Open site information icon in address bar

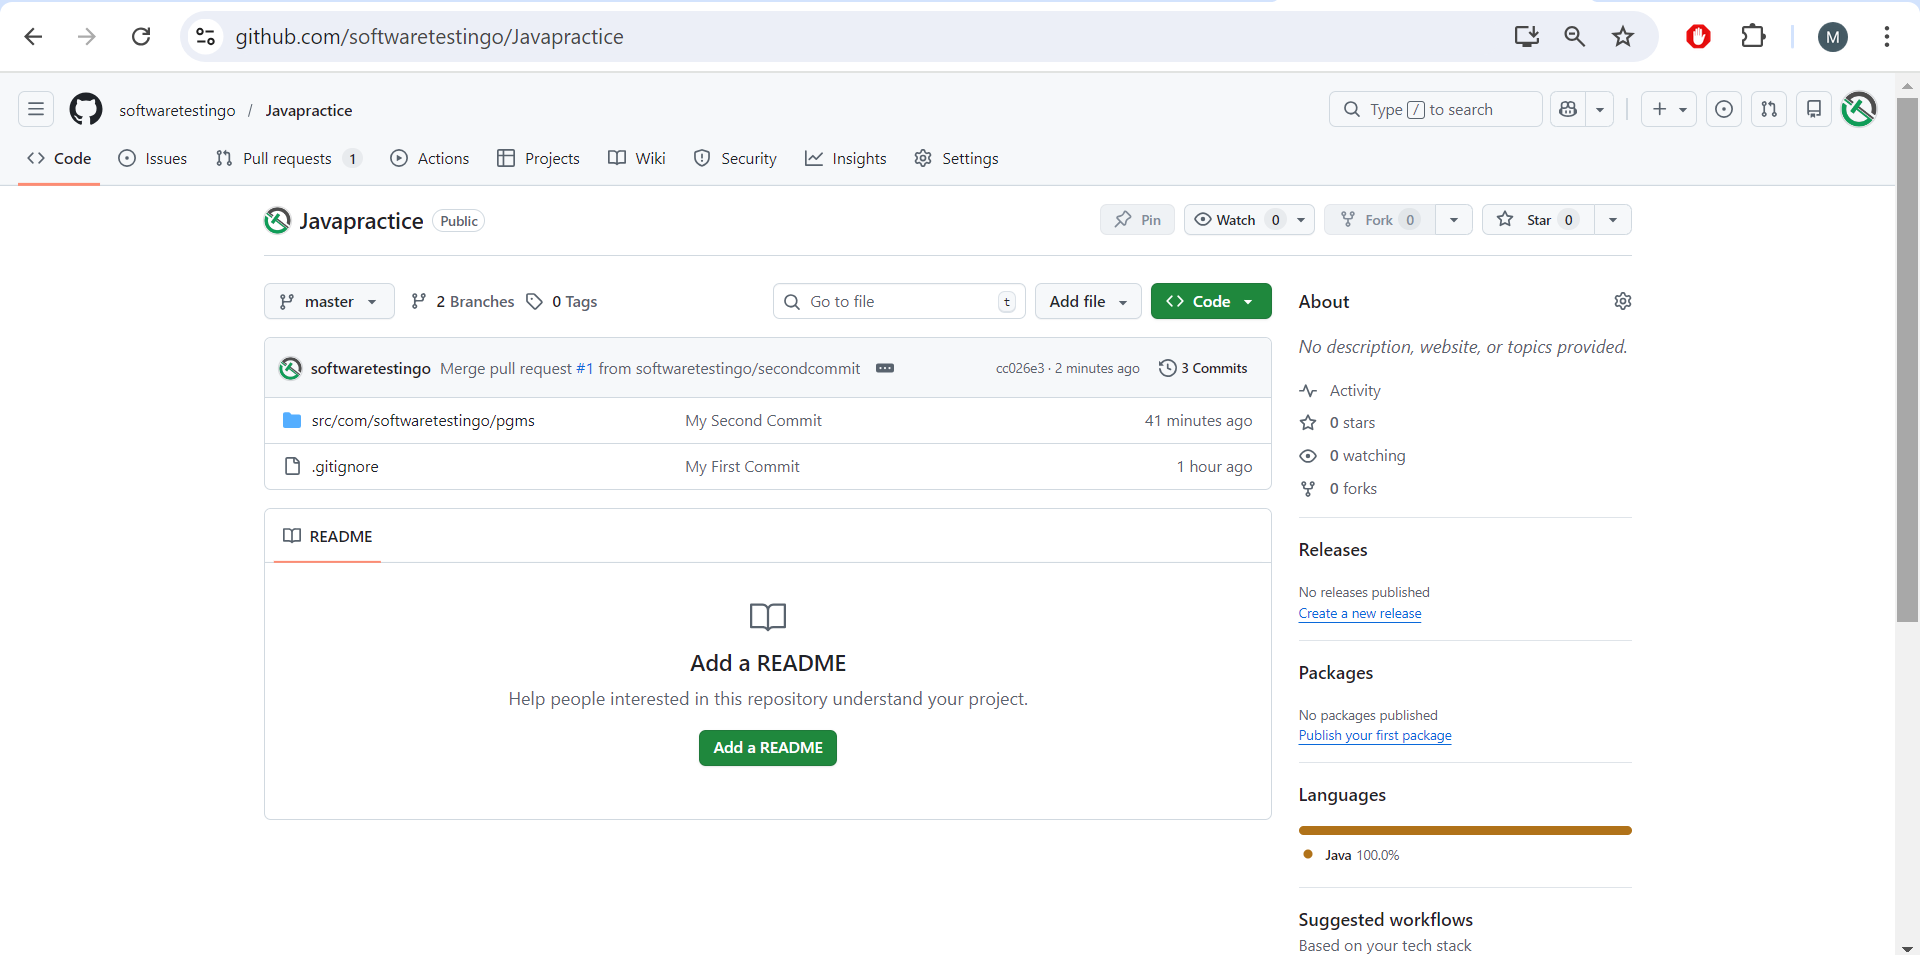tap(205, 37)
